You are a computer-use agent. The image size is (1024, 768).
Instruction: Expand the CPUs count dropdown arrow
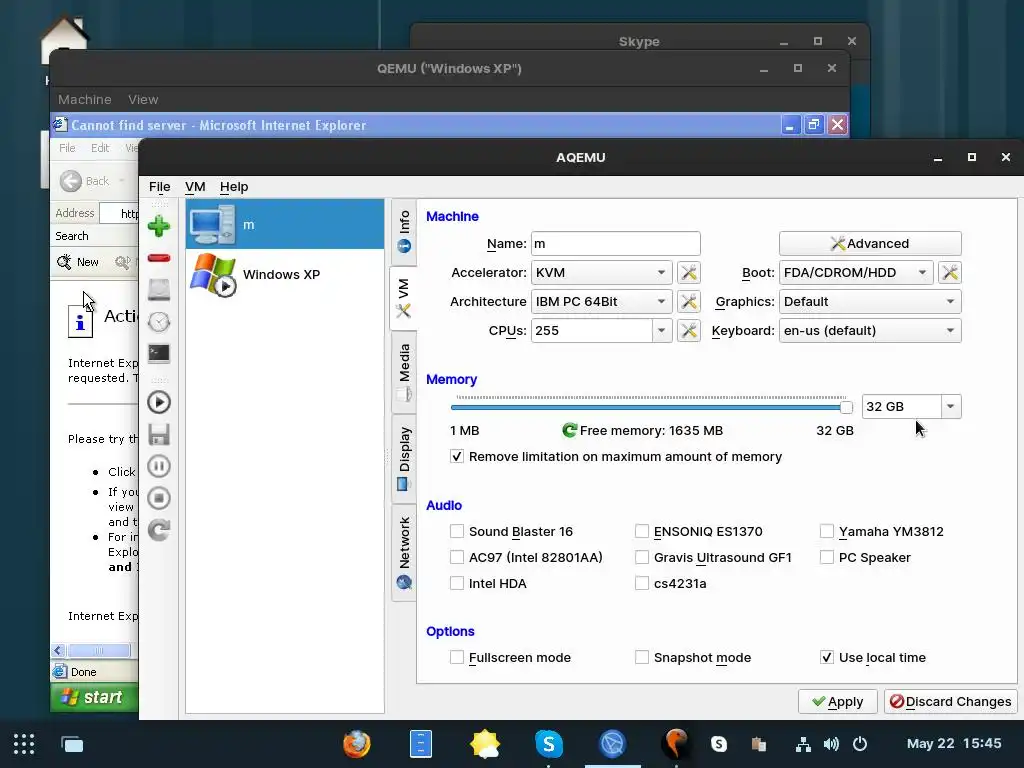(662, 330)
